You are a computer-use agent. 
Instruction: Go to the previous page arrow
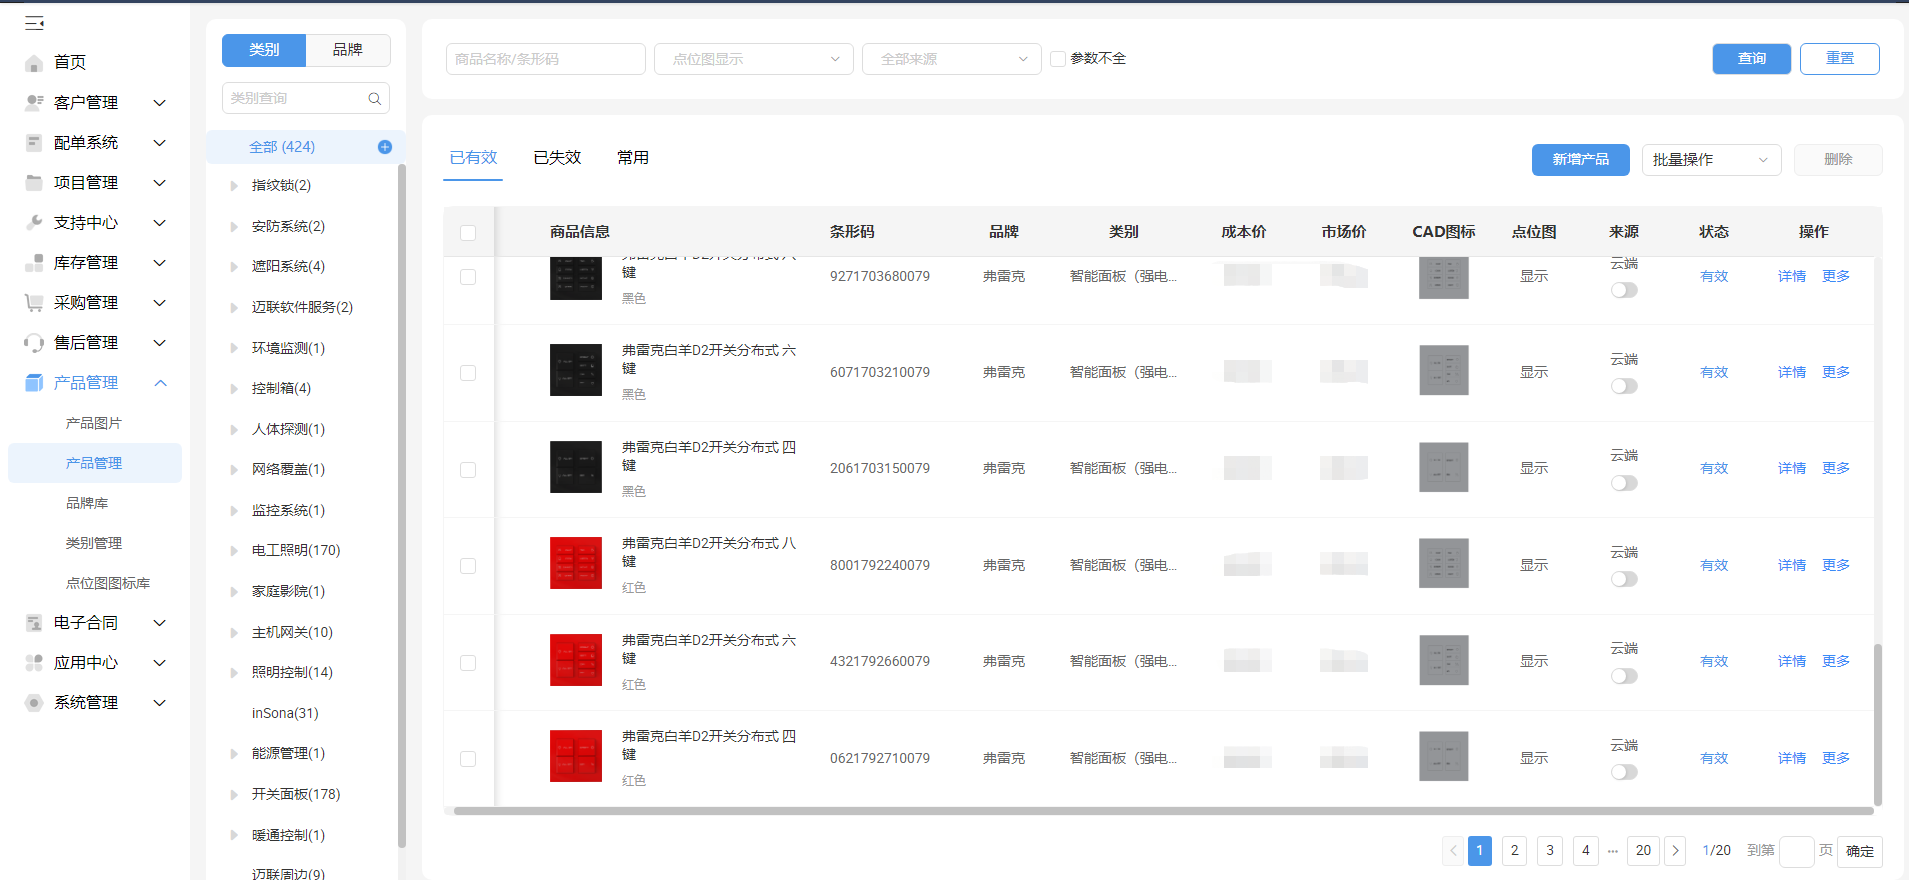click(1453, 851)
